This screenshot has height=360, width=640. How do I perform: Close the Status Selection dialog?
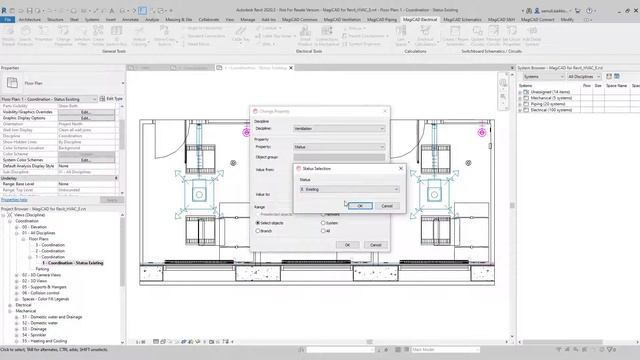(400, 168)
